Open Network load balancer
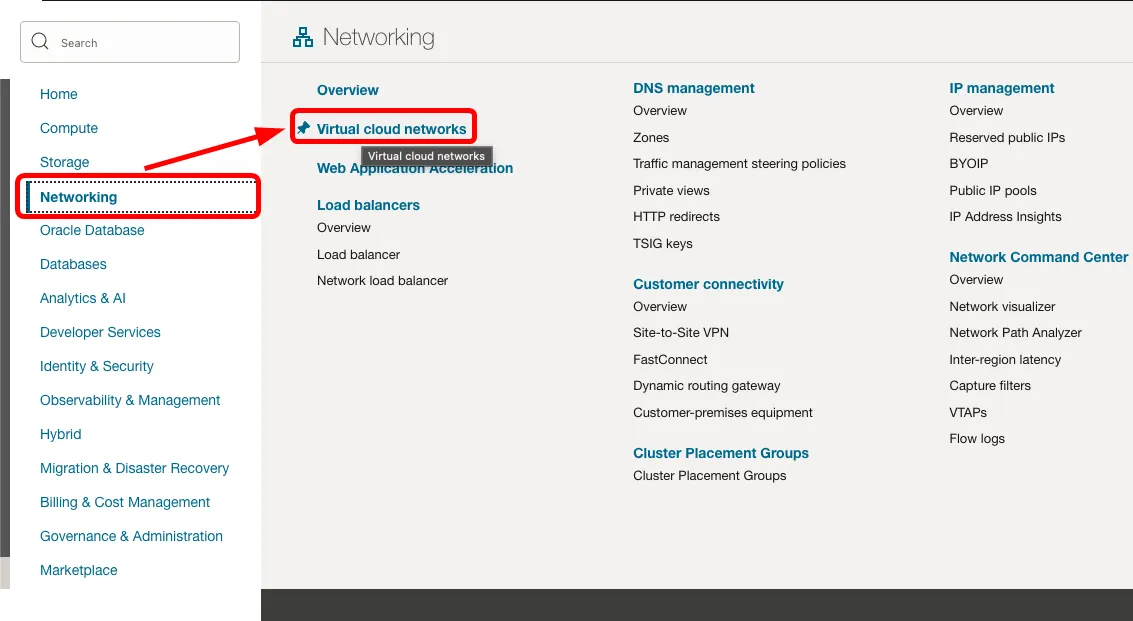Image resolution: width=1133 pixels, height=621 pixels. [382, 280]
